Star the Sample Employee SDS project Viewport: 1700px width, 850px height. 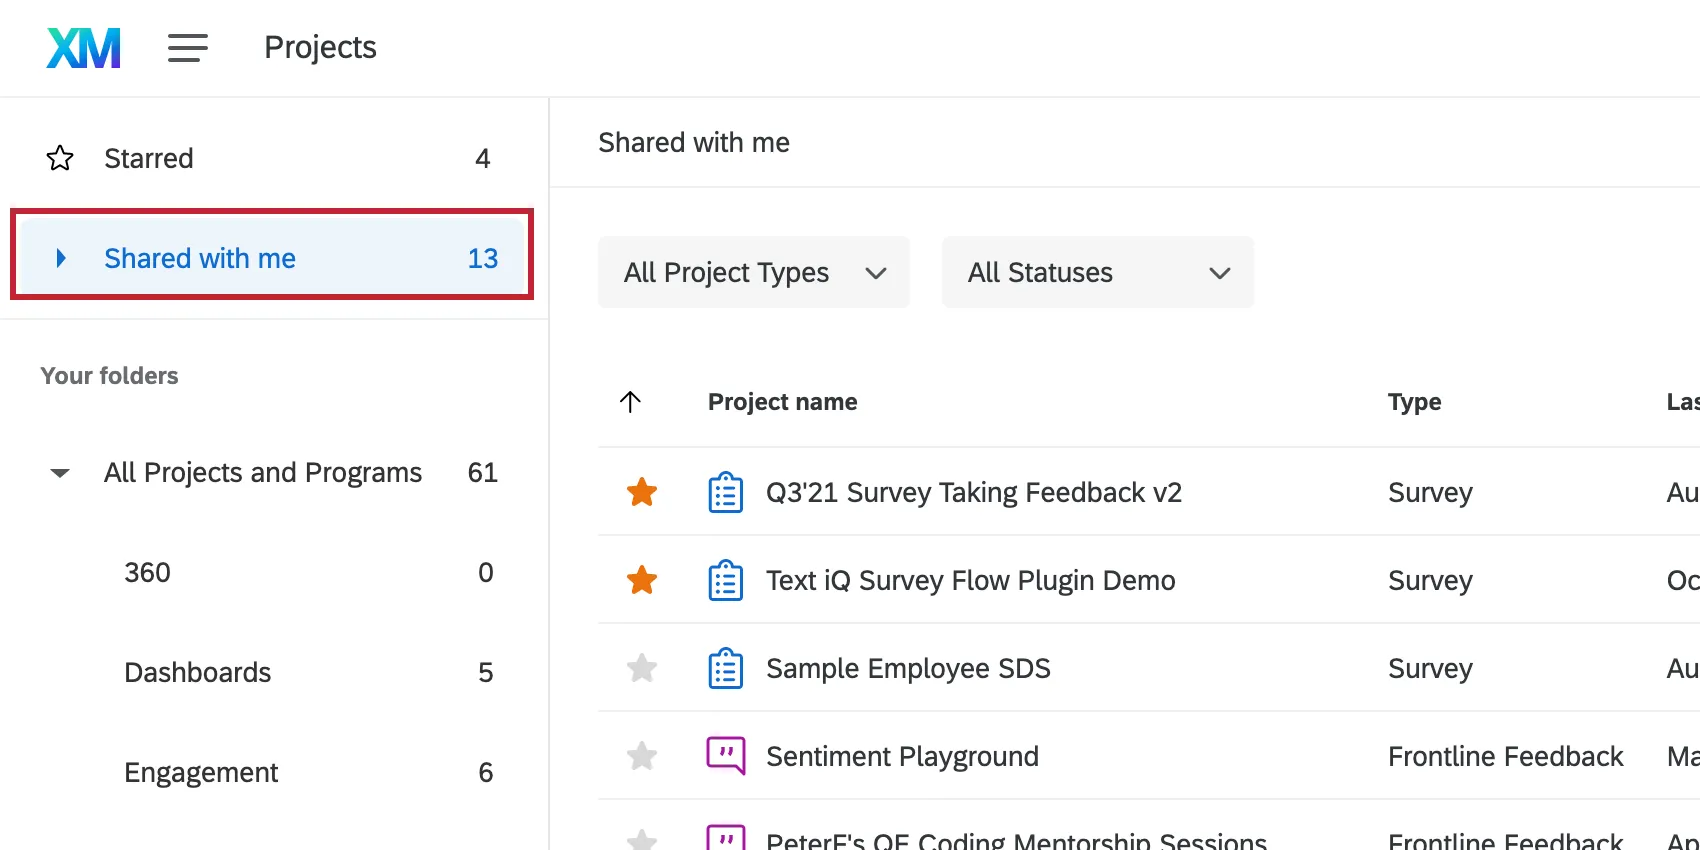click(642, 668)
